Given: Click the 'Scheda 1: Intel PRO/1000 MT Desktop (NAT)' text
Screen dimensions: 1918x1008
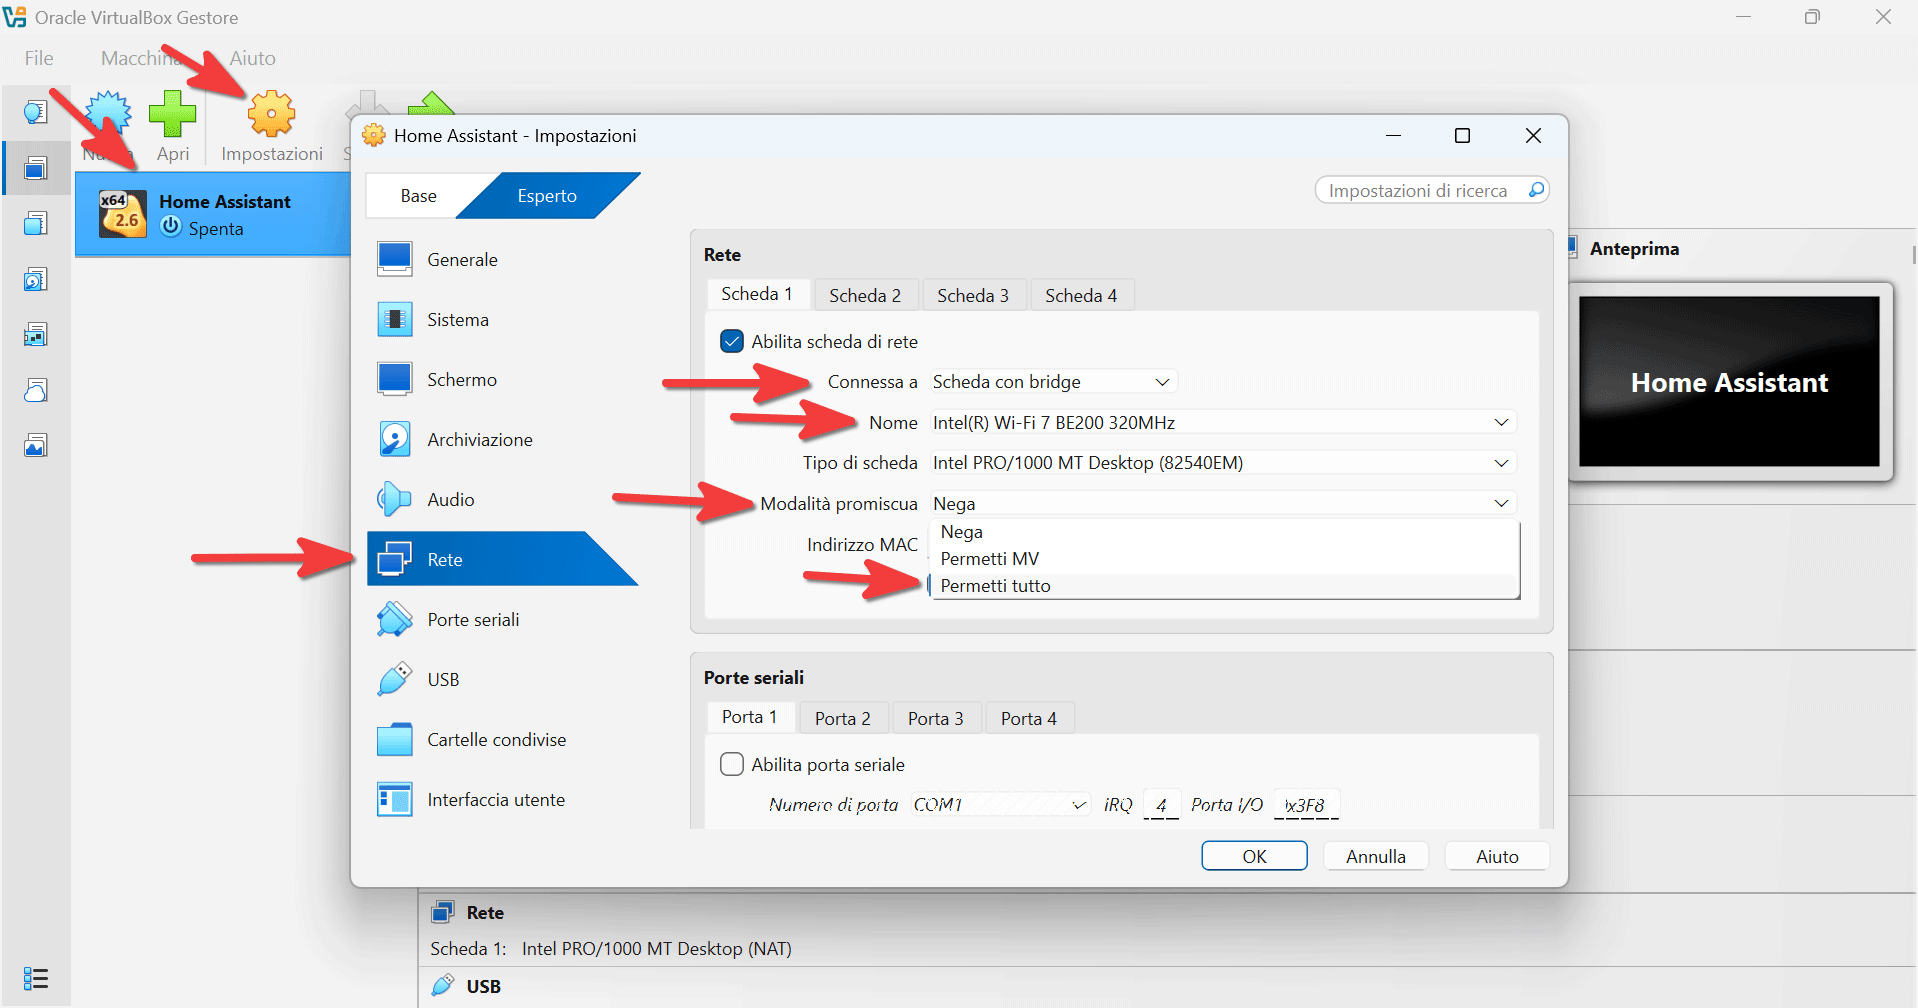Looking at the screenshot, I should pyautogui.click(x=610, y=948).
